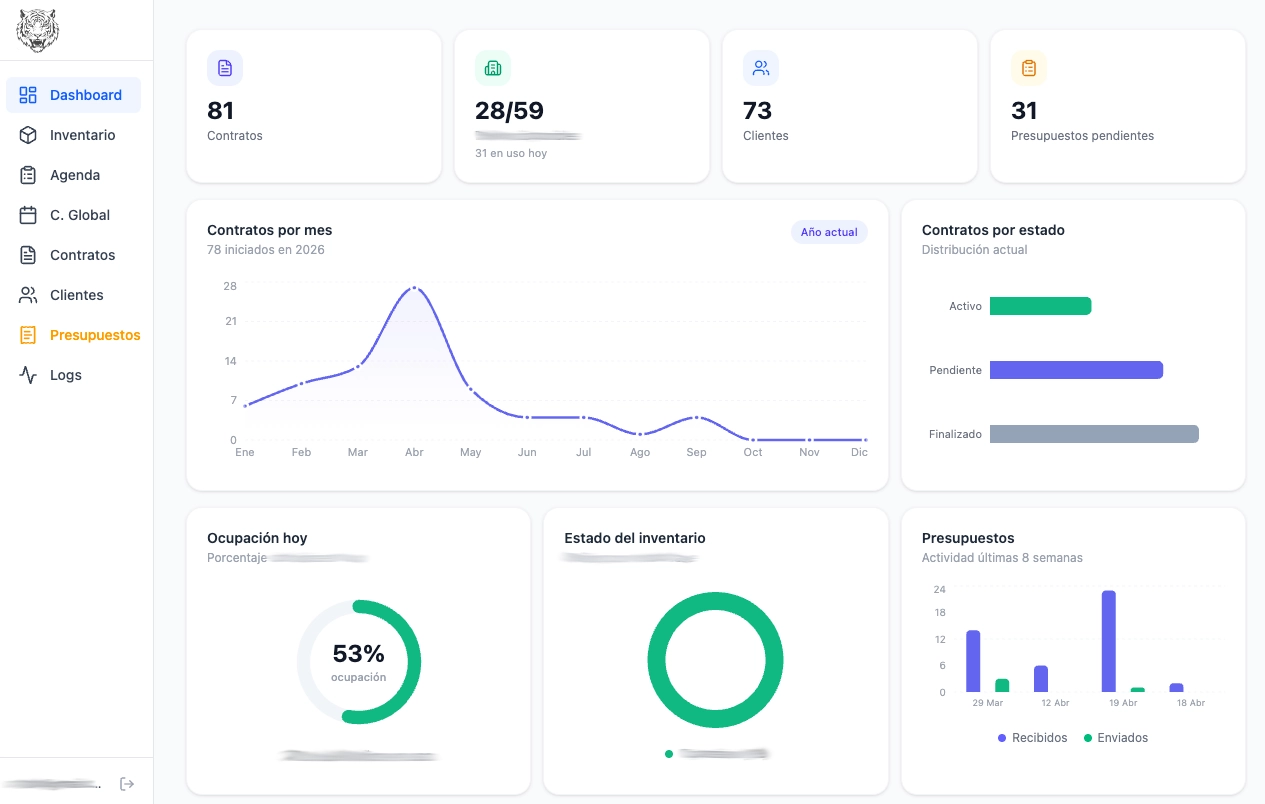
Task: Click the Logs activity icon in sidebar
Action: click(28, 375)
